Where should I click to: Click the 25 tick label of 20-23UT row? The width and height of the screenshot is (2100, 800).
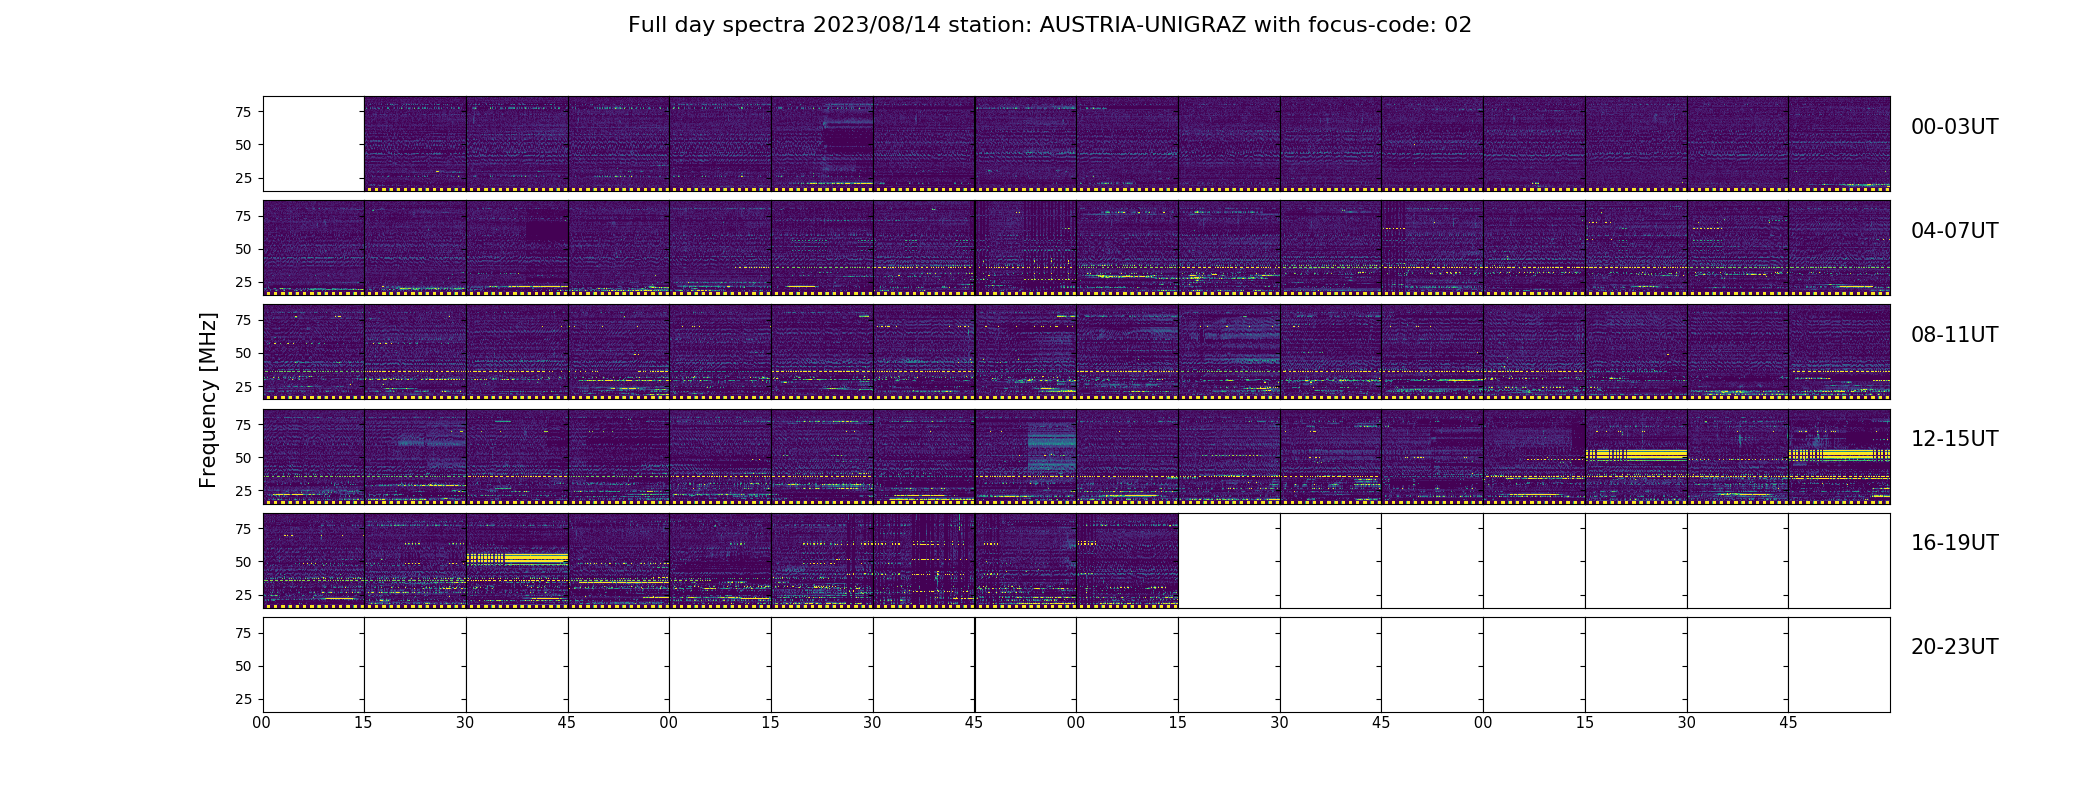click(242, 699)
